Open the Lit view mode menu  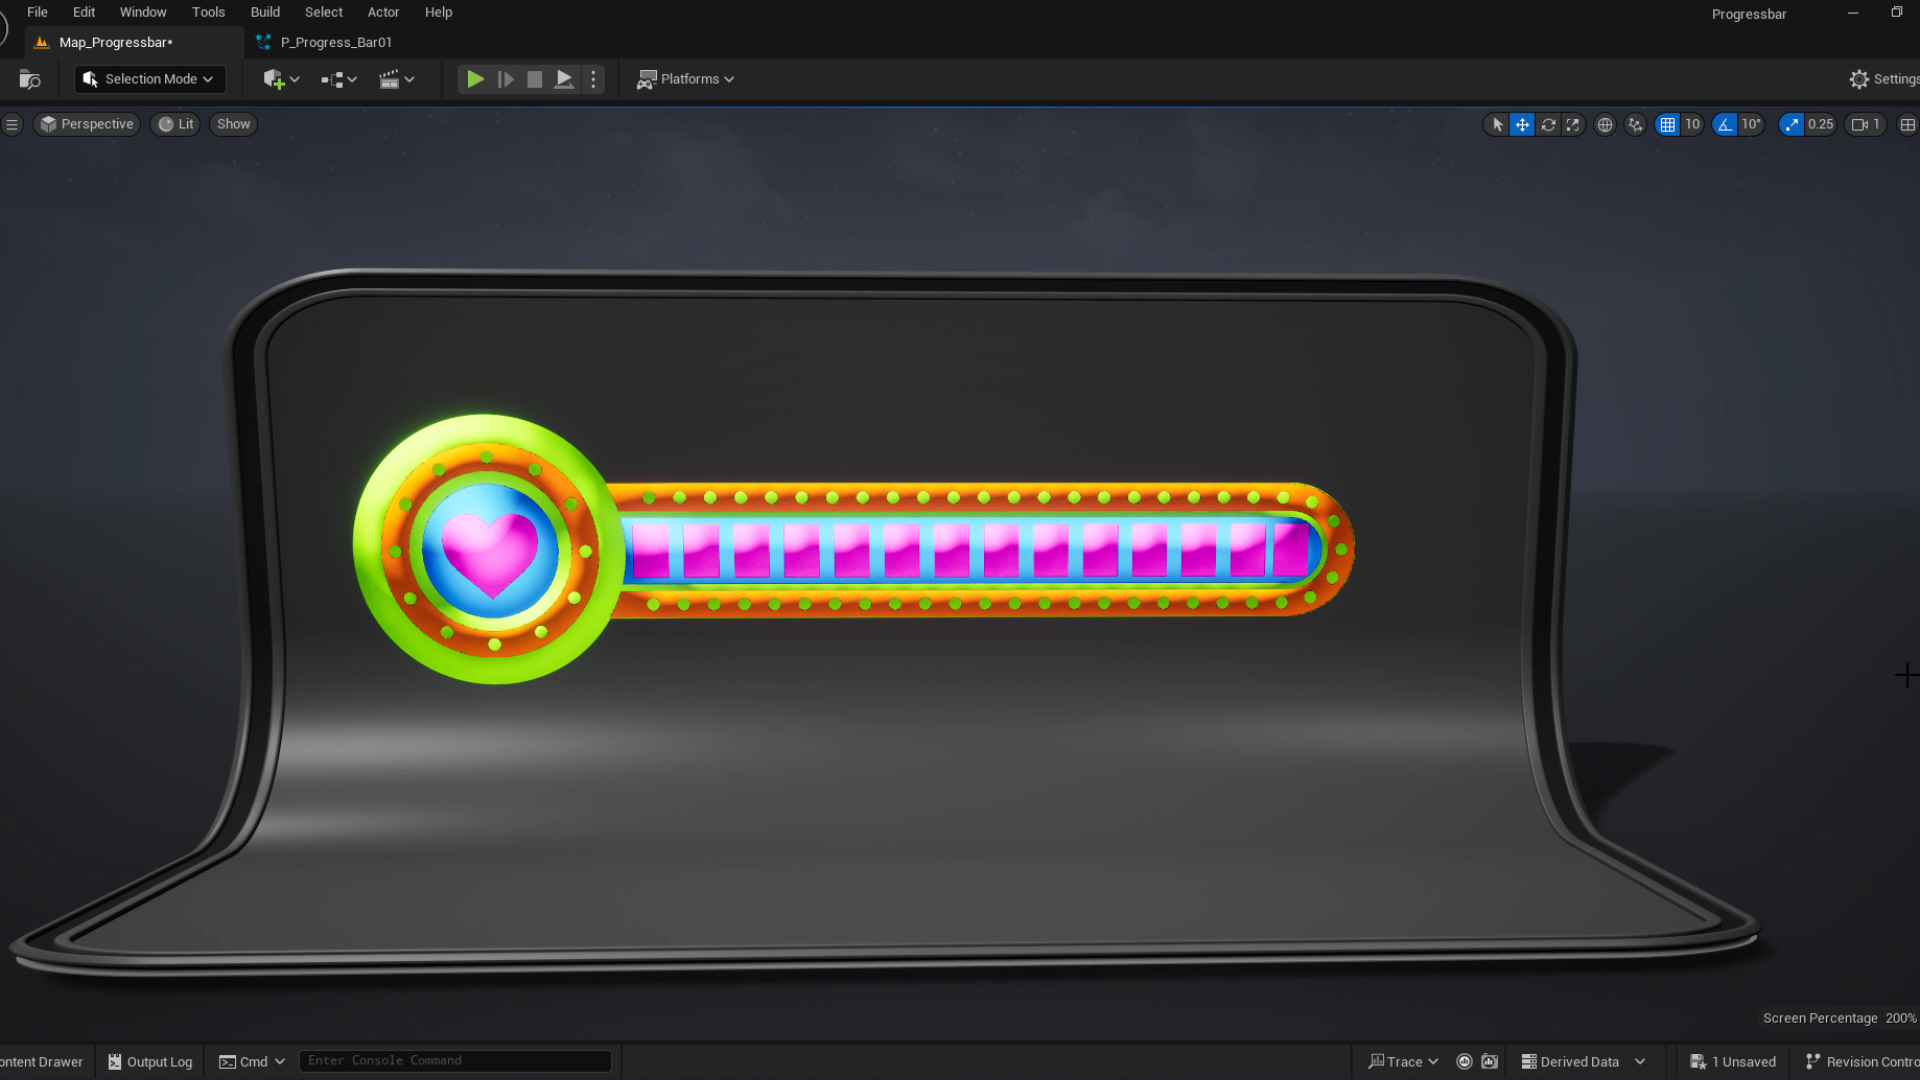[176, 124]
